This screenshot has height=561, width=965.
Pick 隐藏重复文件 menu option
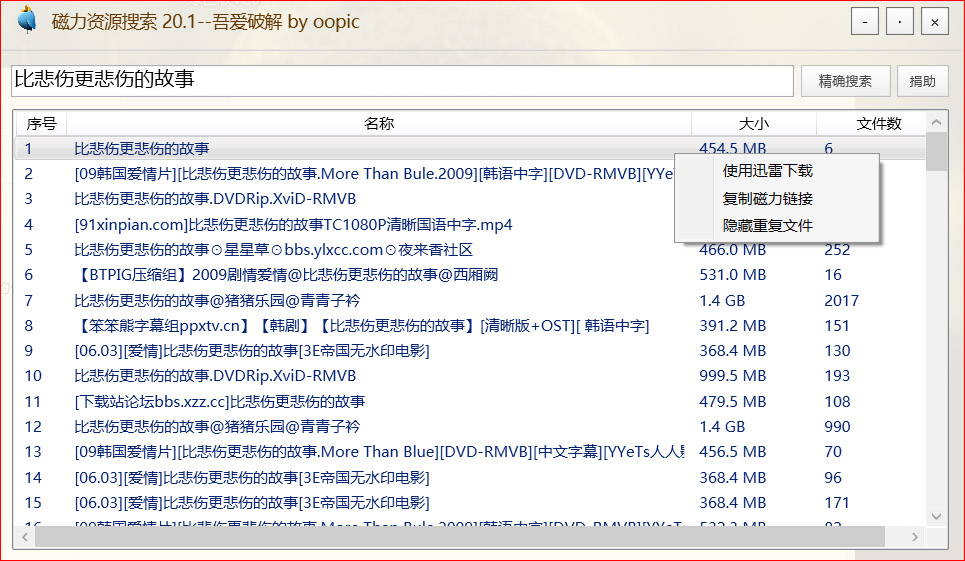point(767,225)
